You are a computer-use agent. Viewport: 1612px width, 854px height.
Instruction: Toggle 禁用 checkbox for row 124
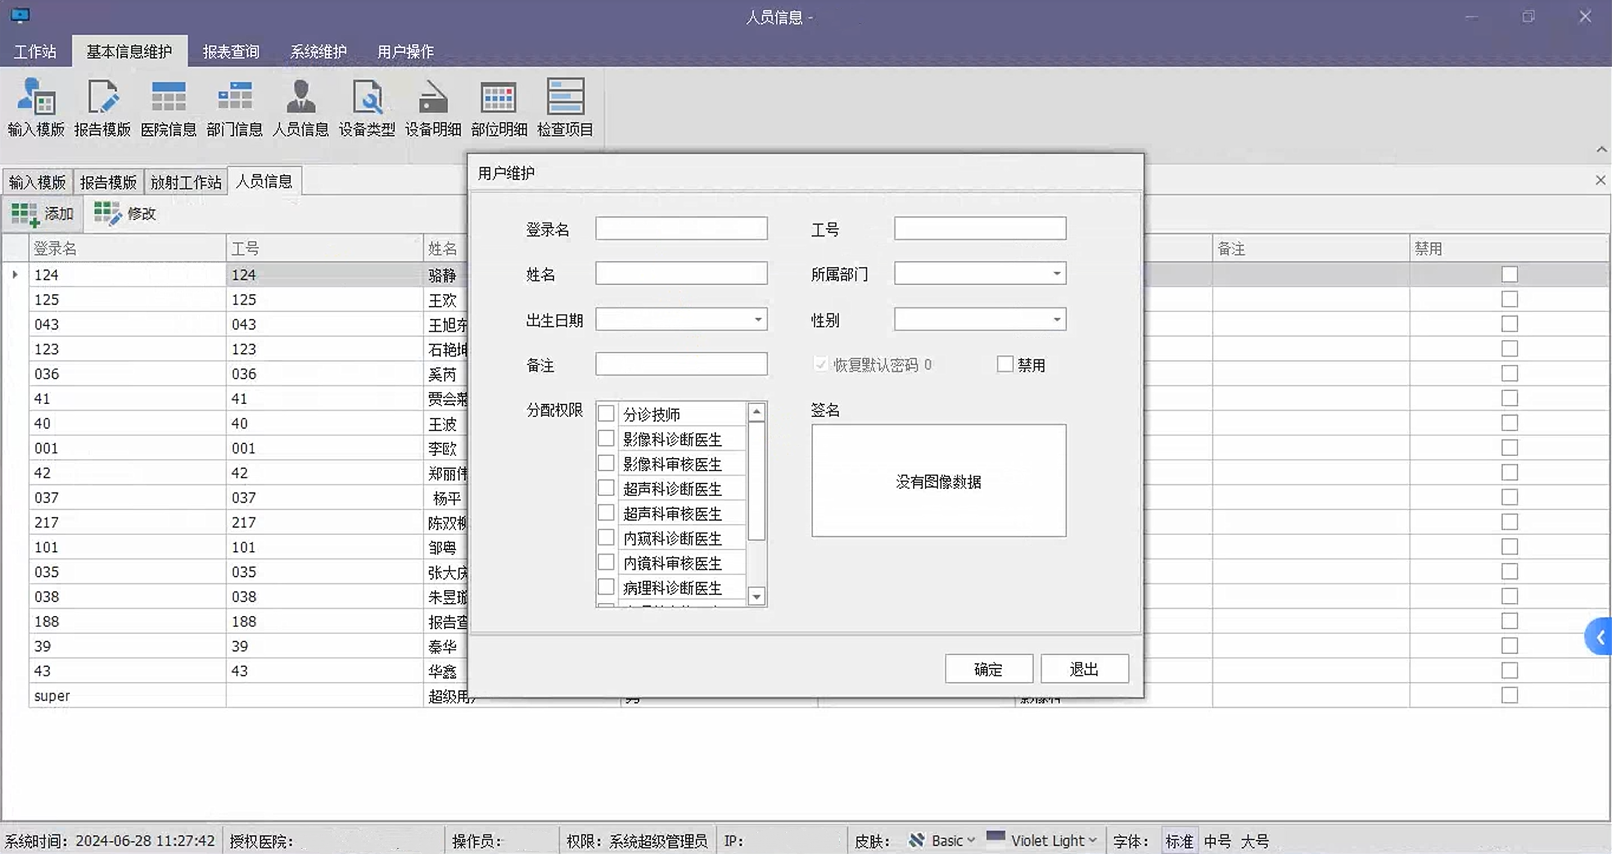[1509, 274]
